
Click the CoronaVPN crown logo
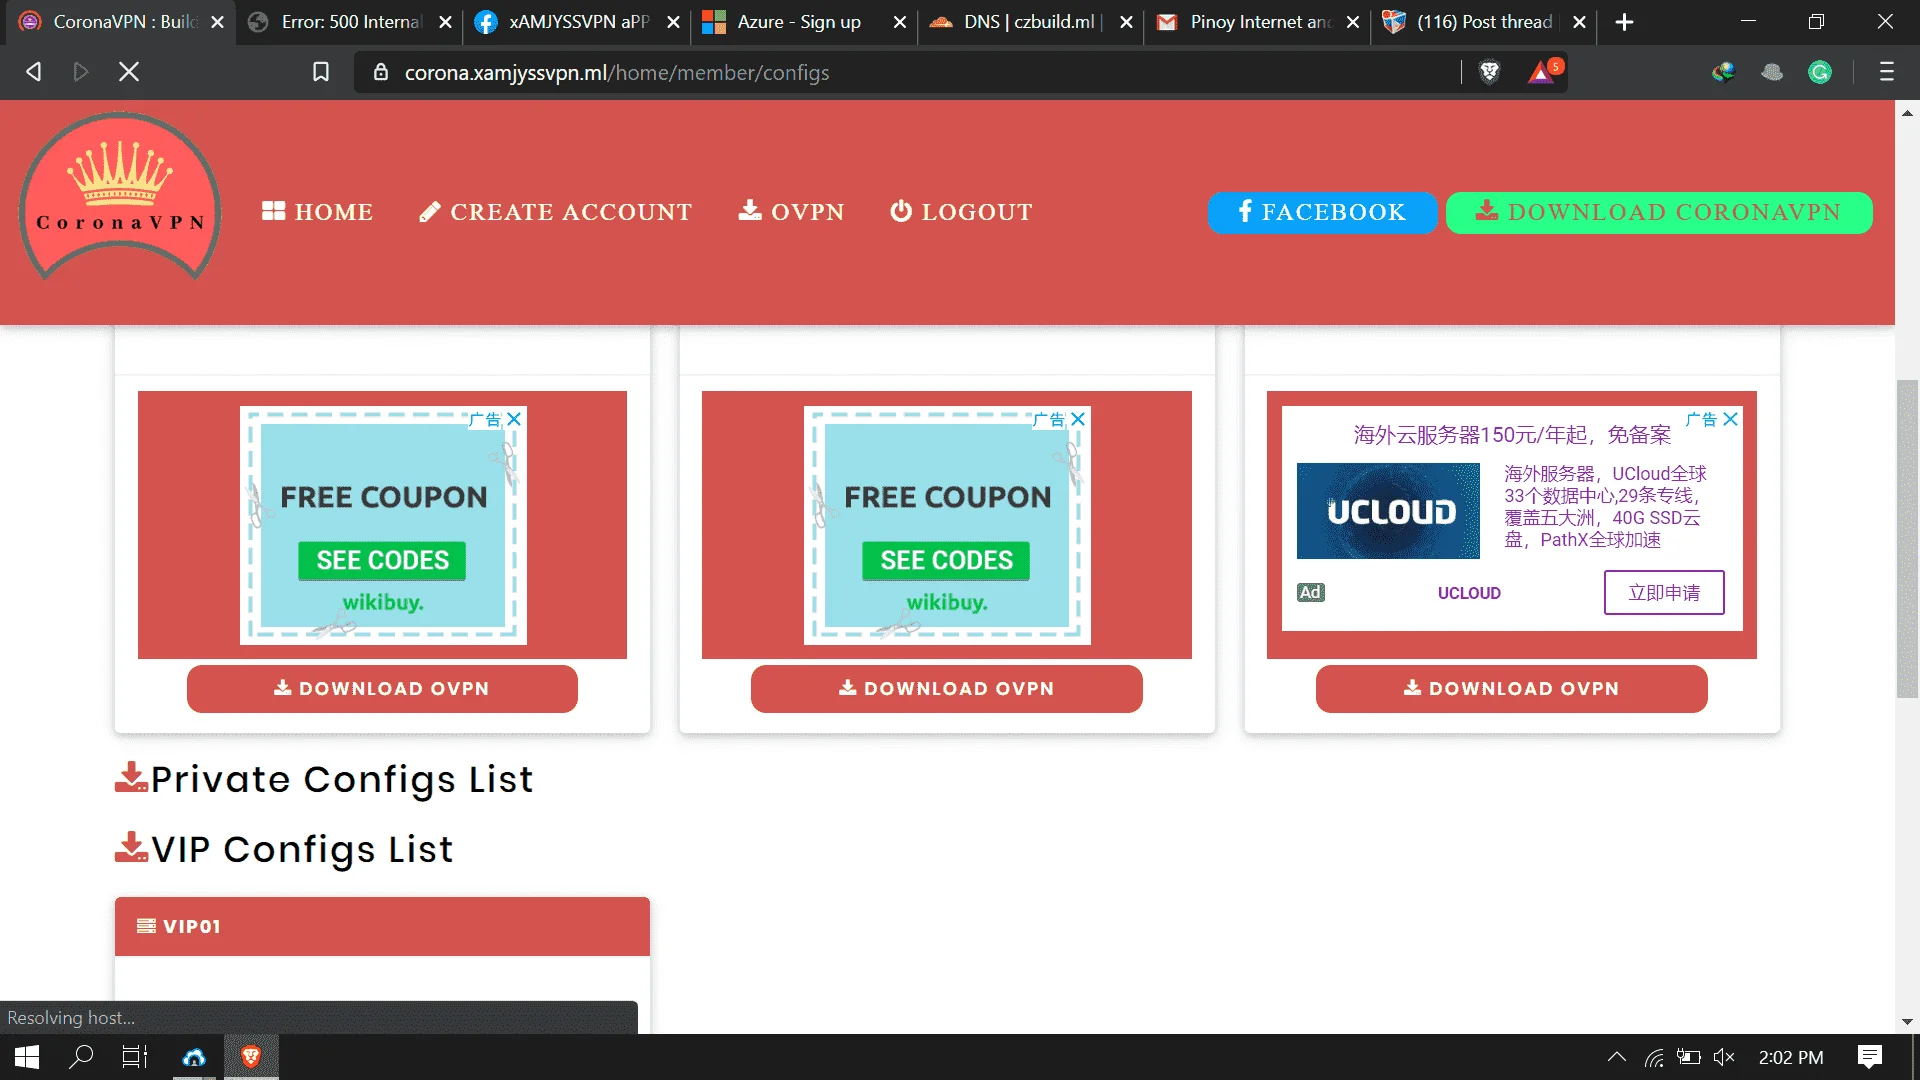[120, 197]
